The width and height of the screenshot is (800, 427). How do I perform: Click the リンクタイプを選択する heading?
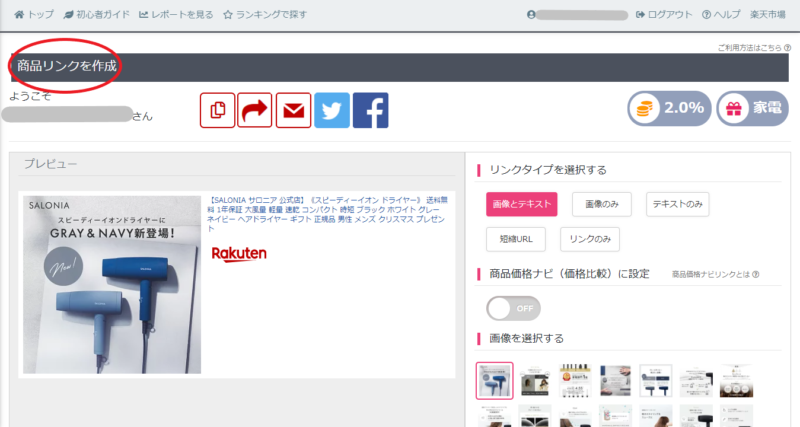[x=548, y=170]
